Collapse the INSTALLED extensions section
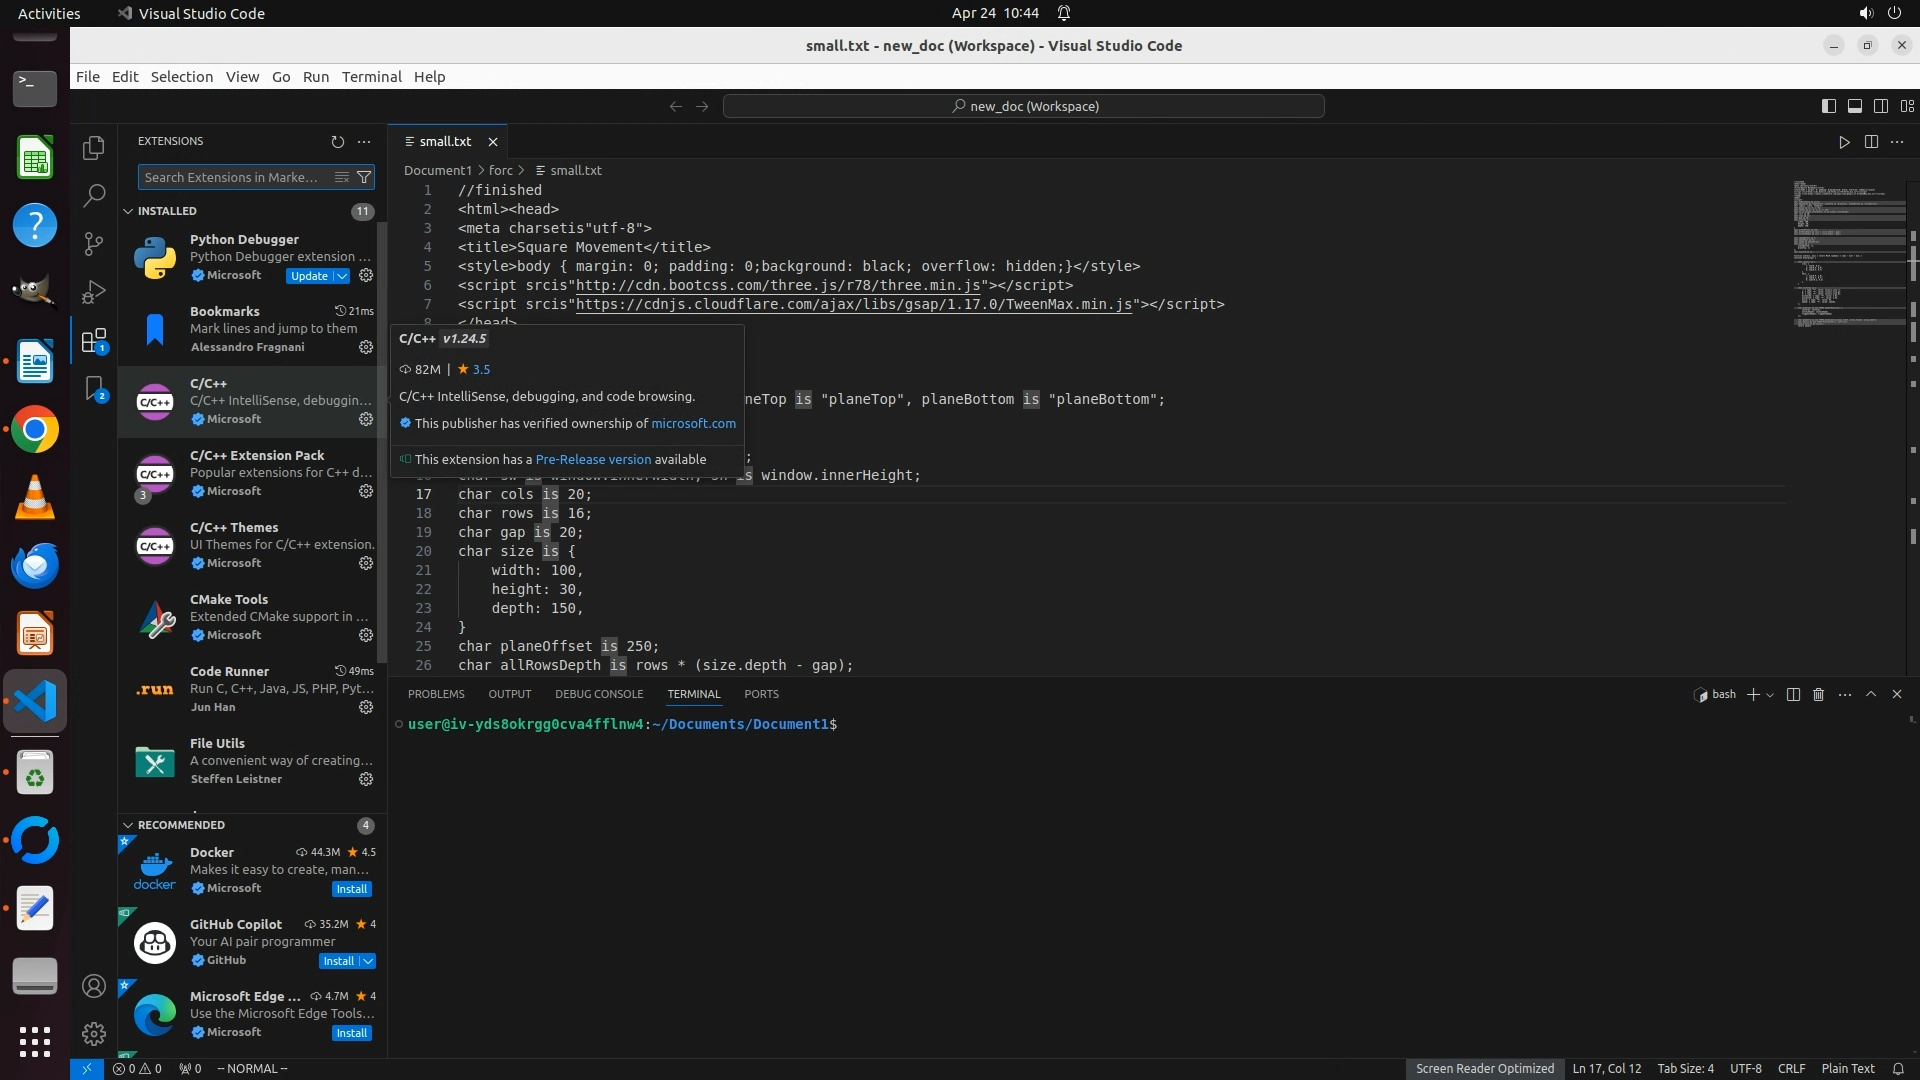The height and width of the screenshot is (1080, 1920). click(128, 211)
